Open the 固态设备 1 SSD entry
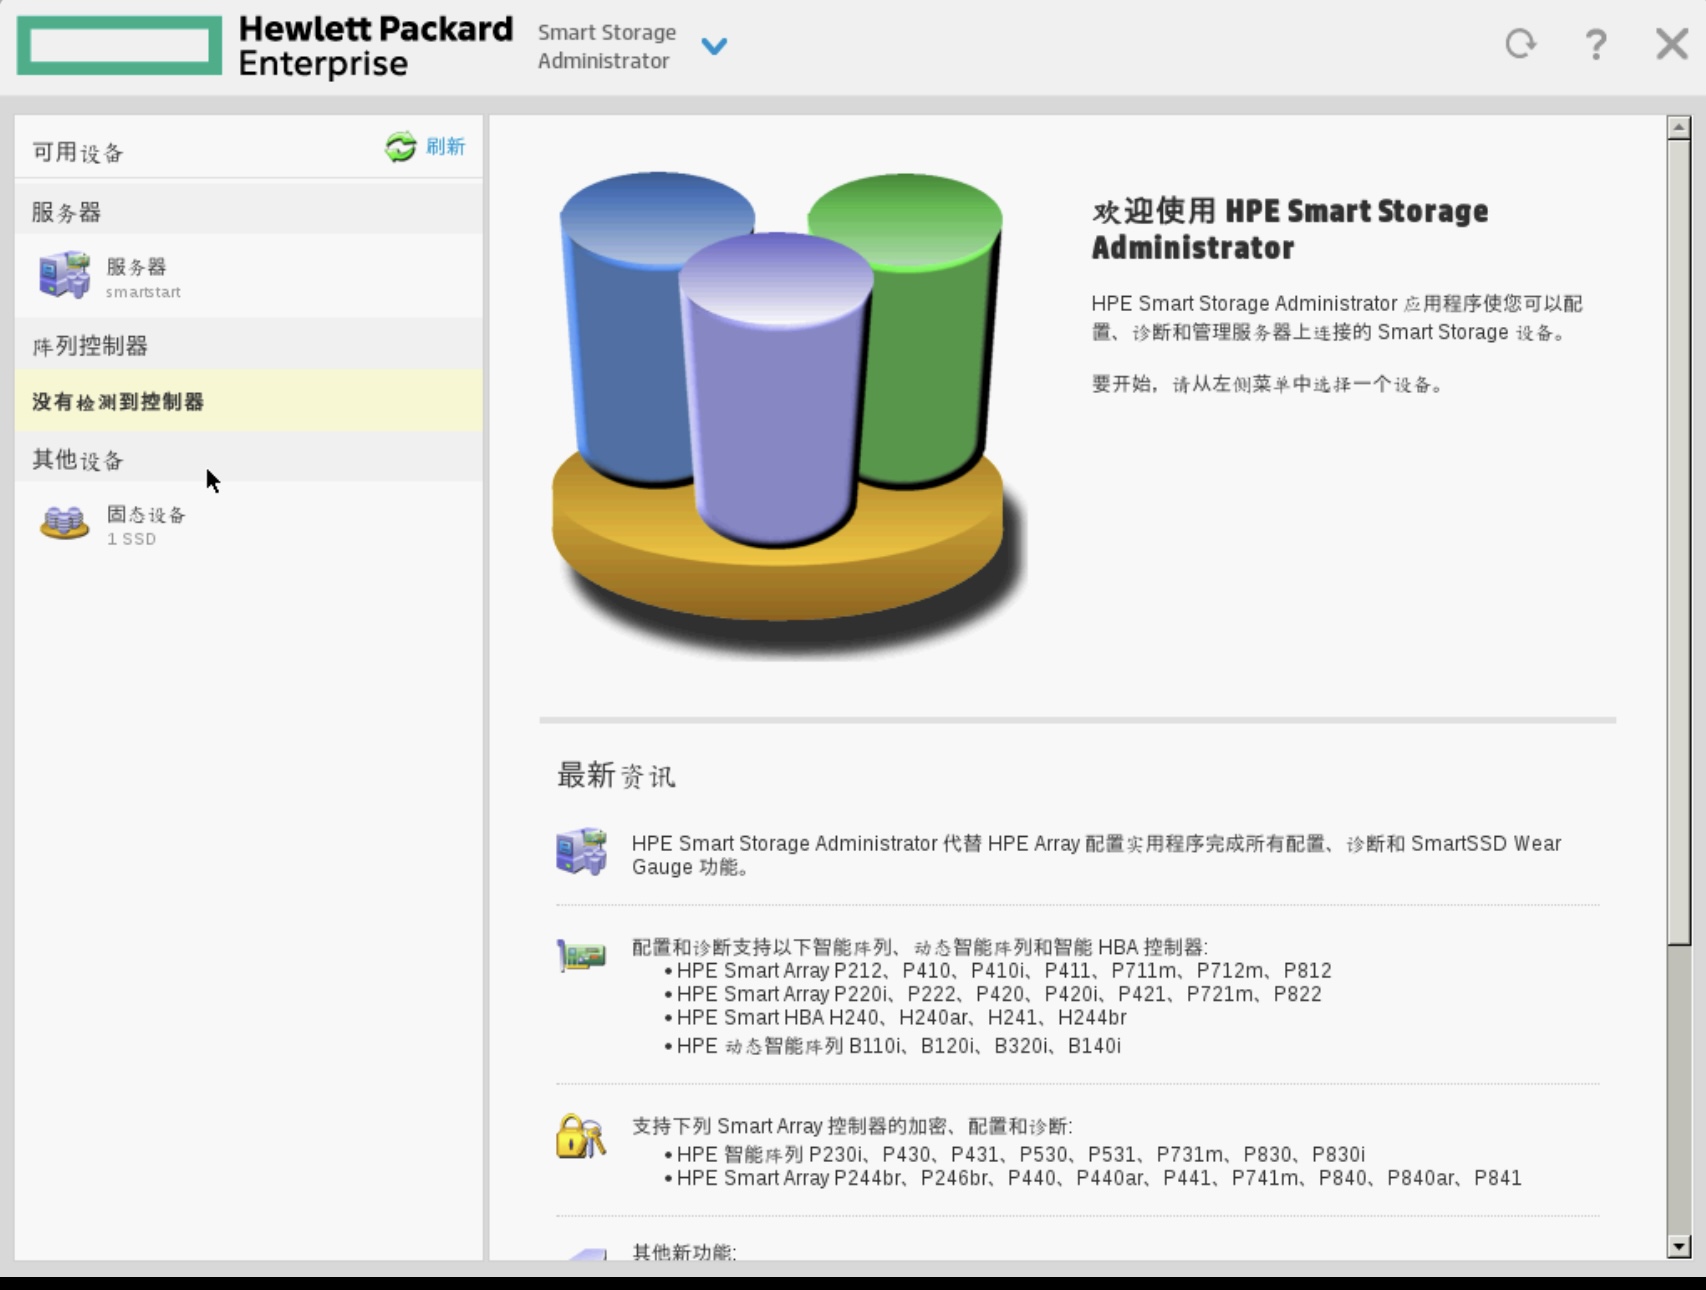The width and height of the screenshot is (1706, 1290). 146,525
